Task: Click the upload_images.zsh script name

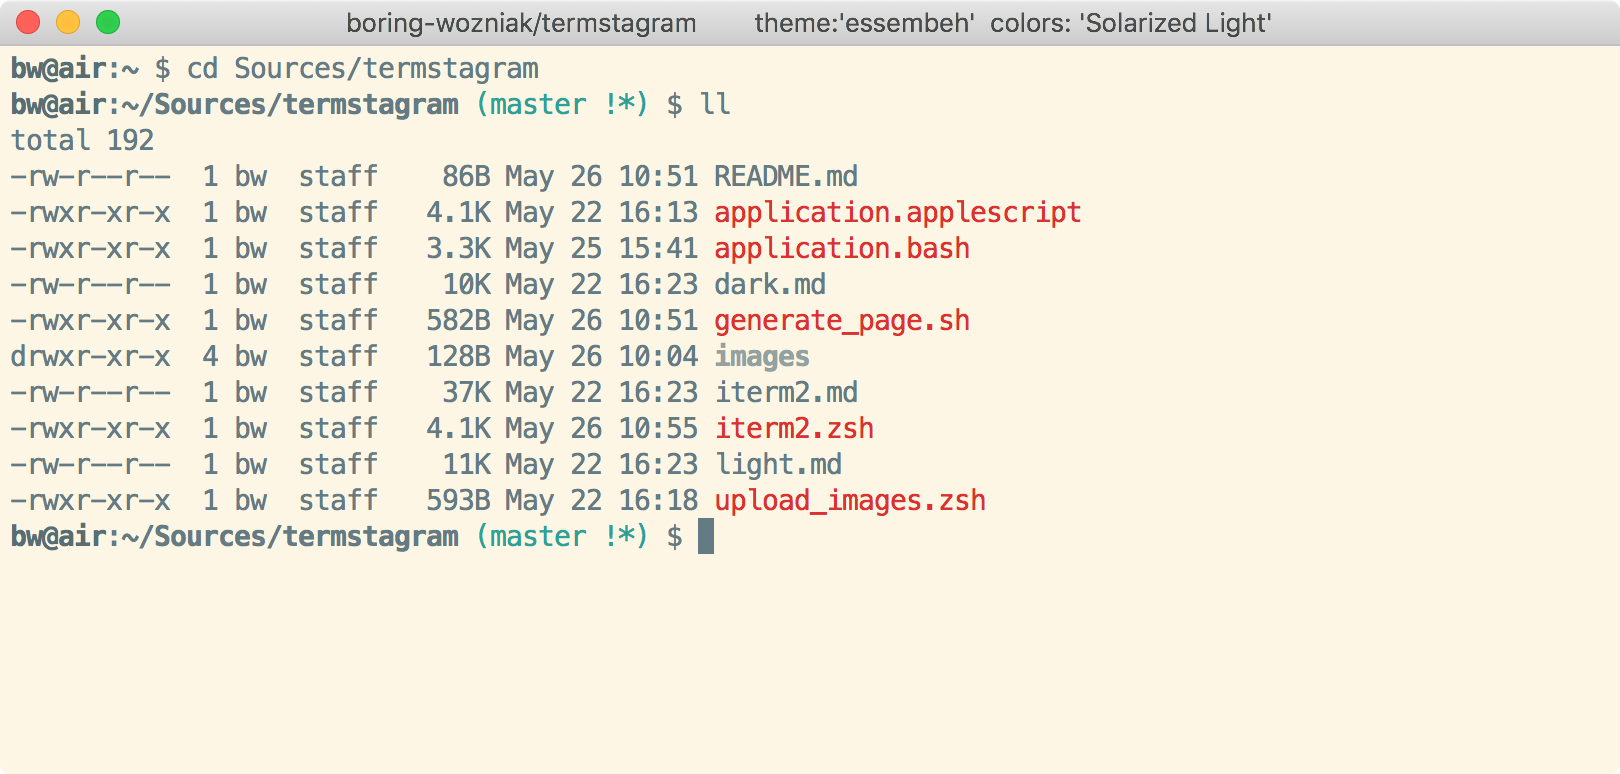Action: tap(849, 501)
